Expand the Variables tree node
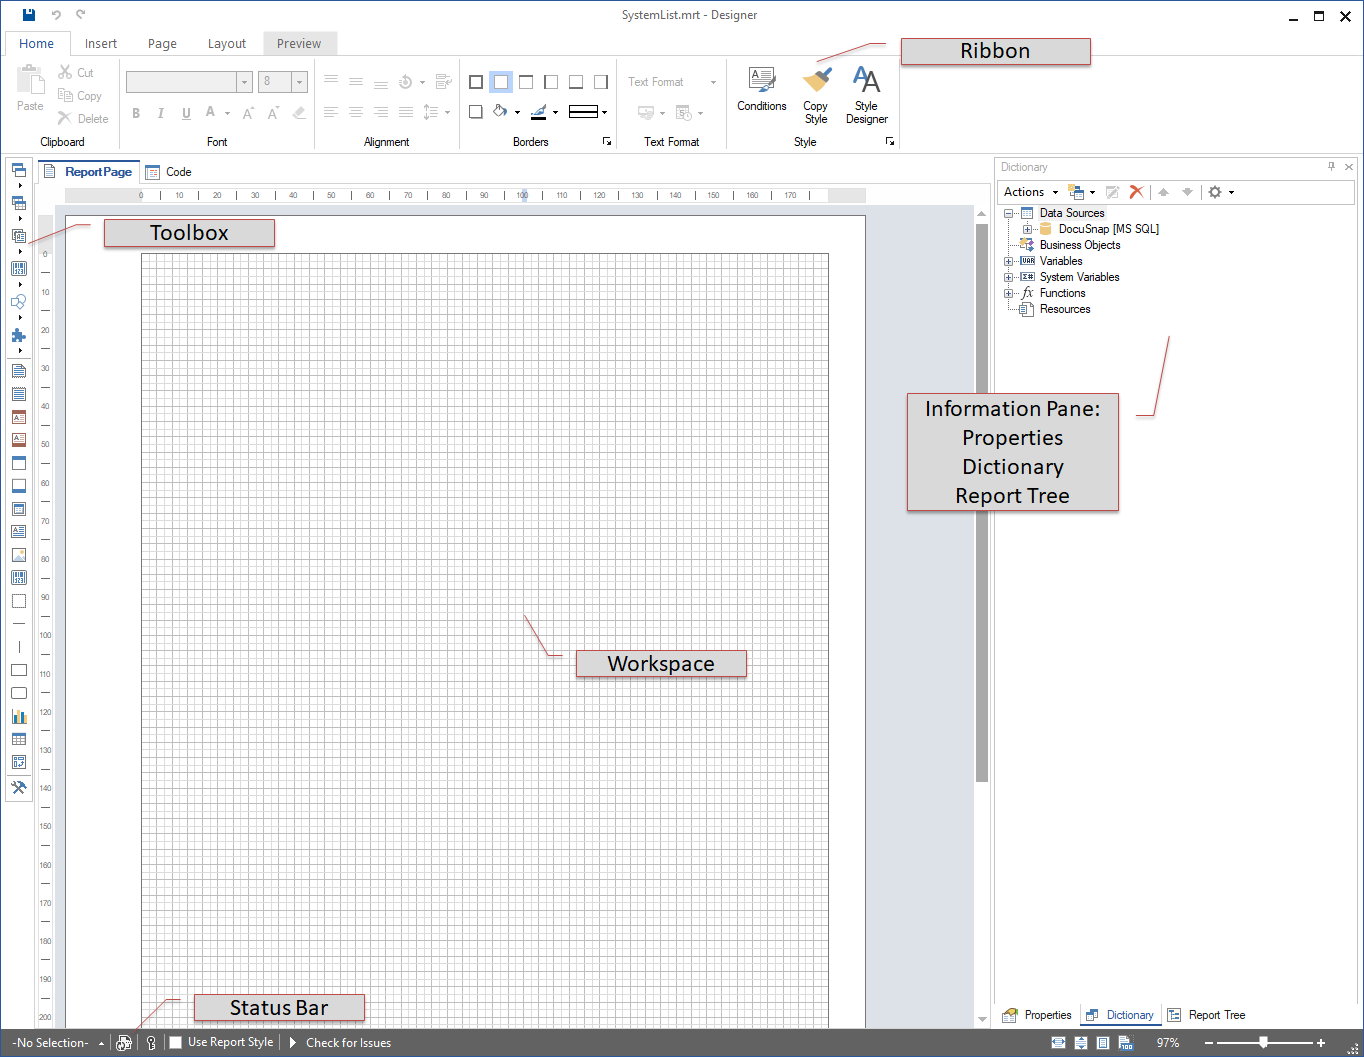 click(1008, 261)
